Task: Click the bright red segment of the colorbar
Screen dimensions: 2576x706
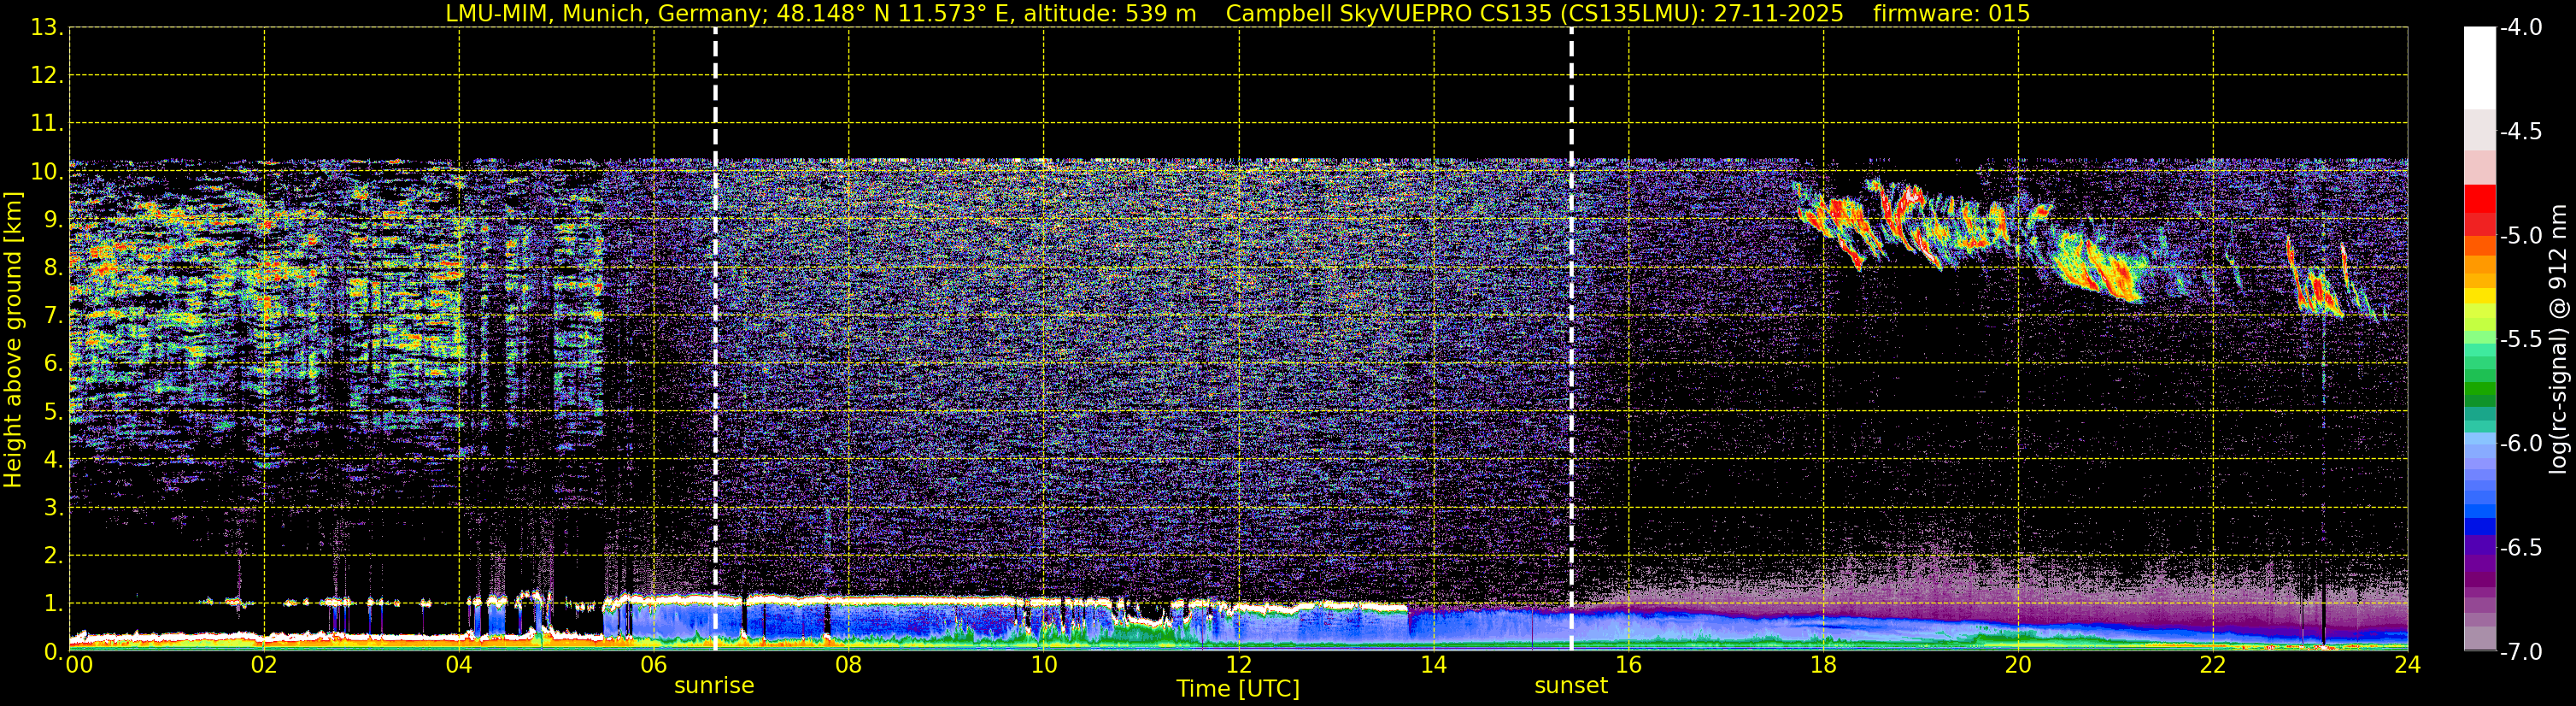Action: [2480, 198]
